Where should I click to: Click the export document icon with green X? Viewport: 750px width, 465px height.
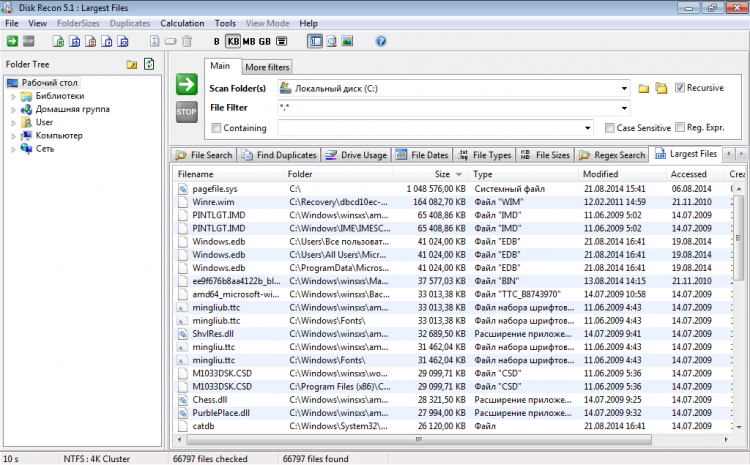pyautogui.click(x=58, y=41)
